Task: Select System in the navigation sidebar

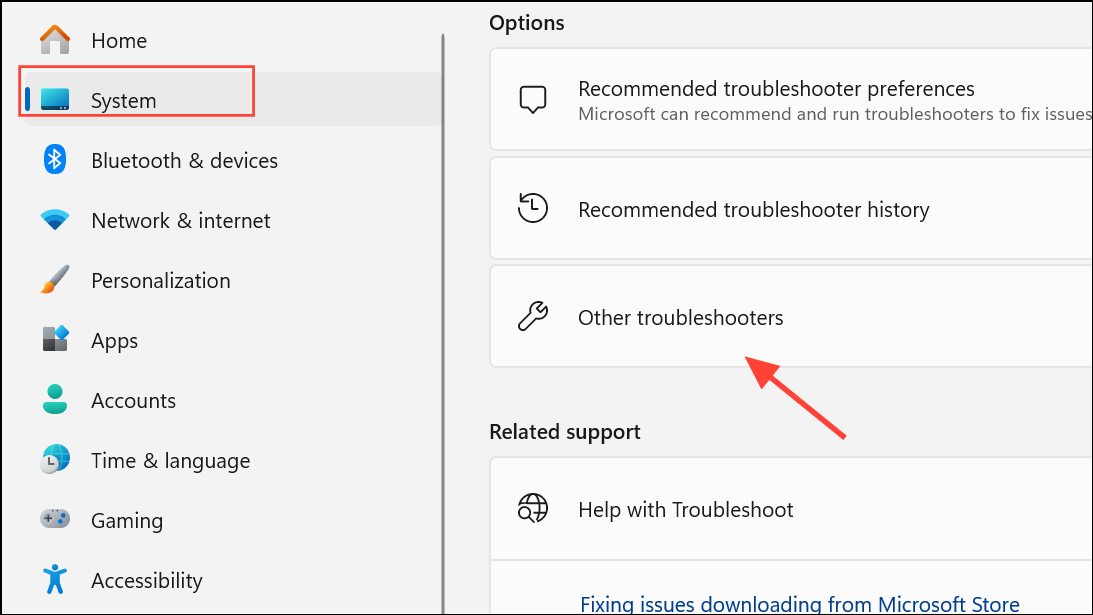Action: point(122,100)
